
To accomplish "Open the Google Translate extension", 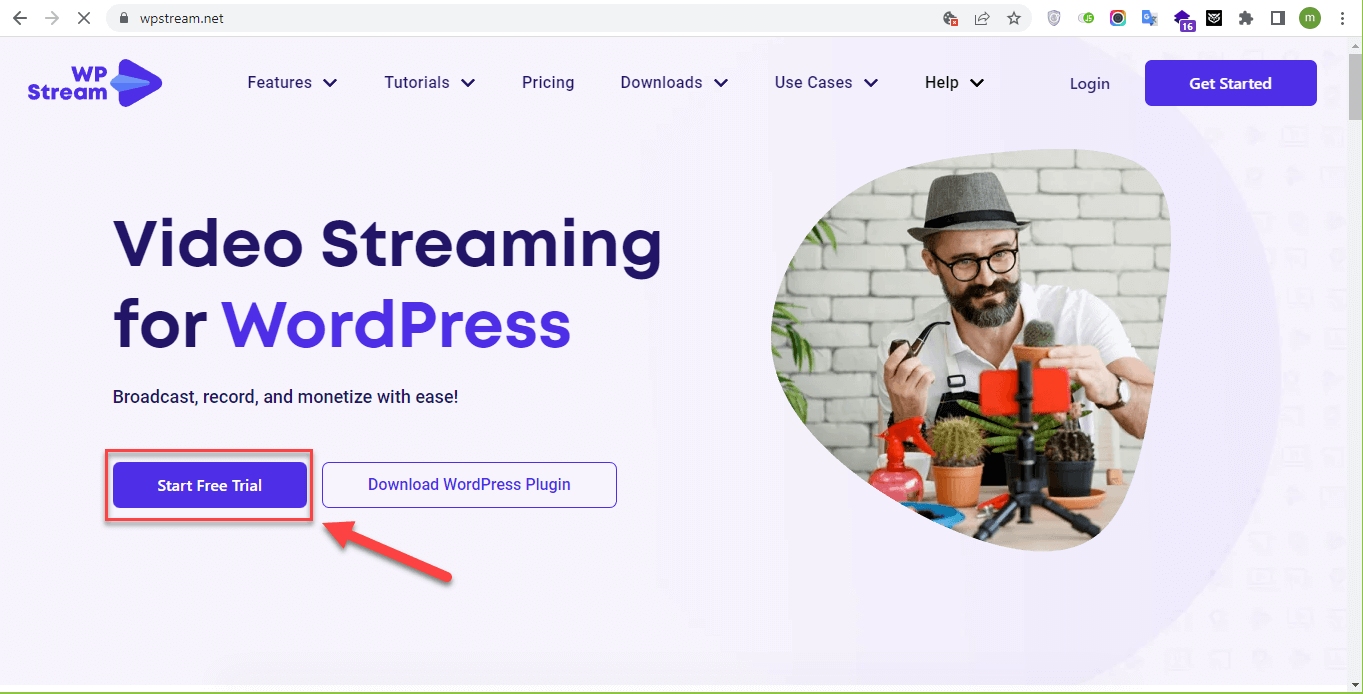I will (x=1150, y=18).
